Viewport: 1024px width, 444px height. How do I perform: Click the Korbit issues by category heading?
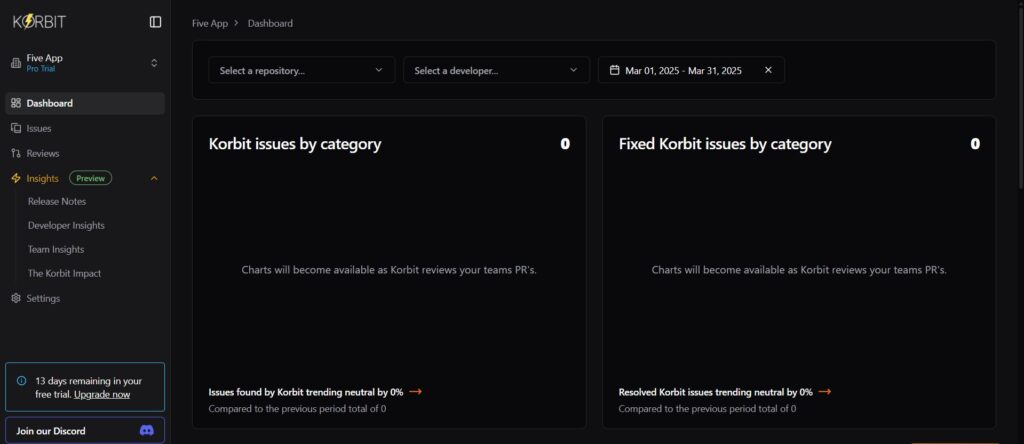[295, 144]
